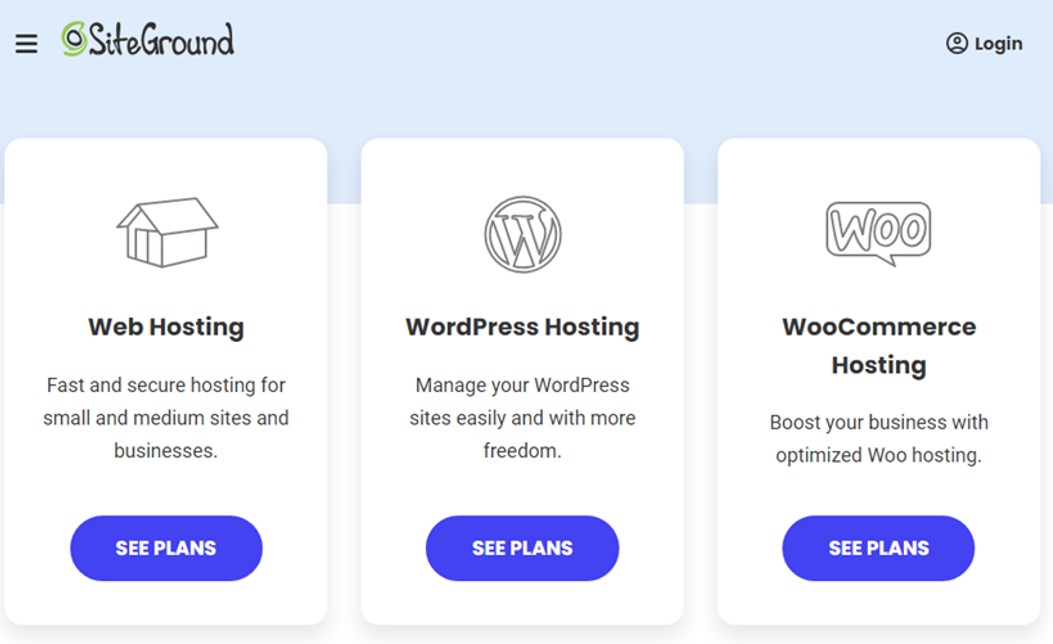
Task: Click the SiteGround wordmark text
Action: (161, 40)
